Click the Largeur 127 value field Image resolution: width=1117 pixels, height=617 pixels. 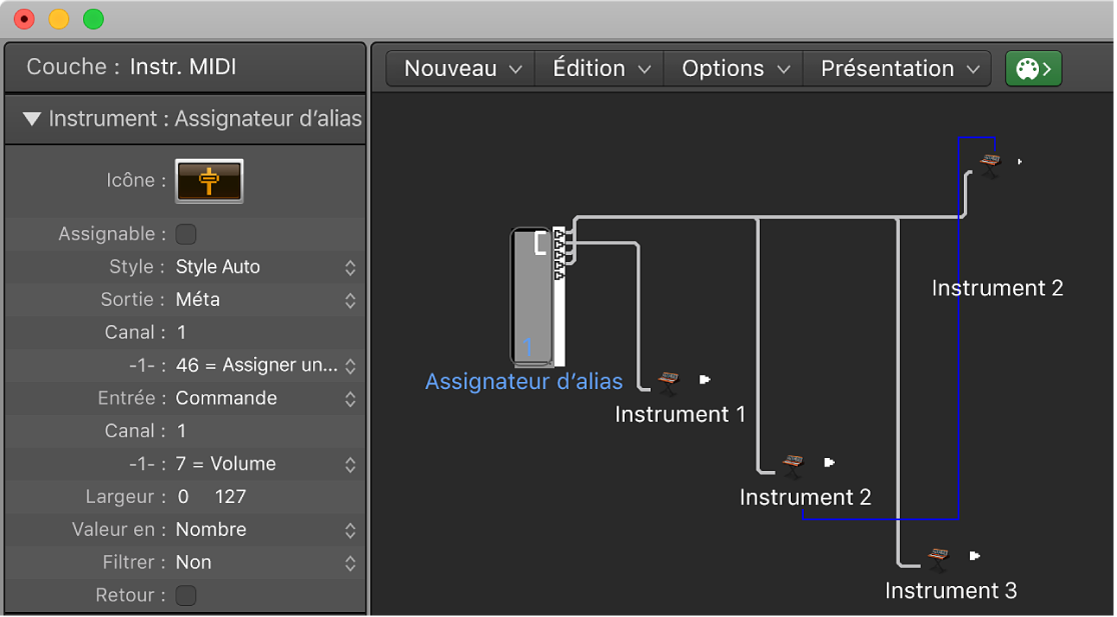coord(230,496)
